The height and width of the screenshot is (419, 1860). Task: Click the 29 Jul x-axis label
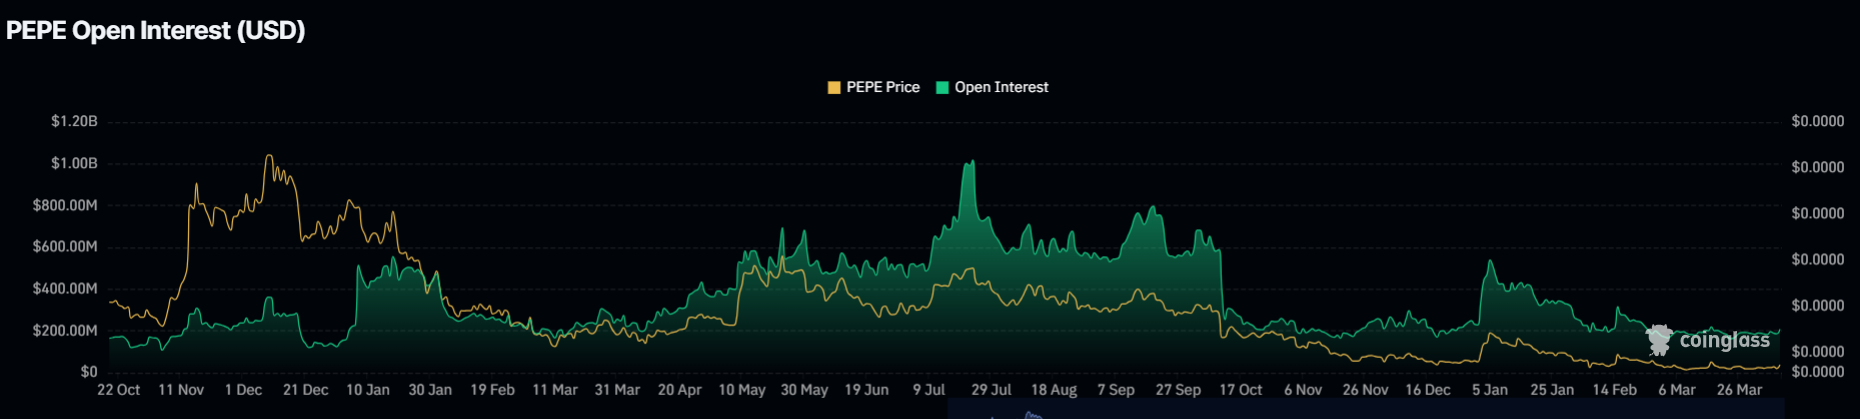tap(991, 390)
